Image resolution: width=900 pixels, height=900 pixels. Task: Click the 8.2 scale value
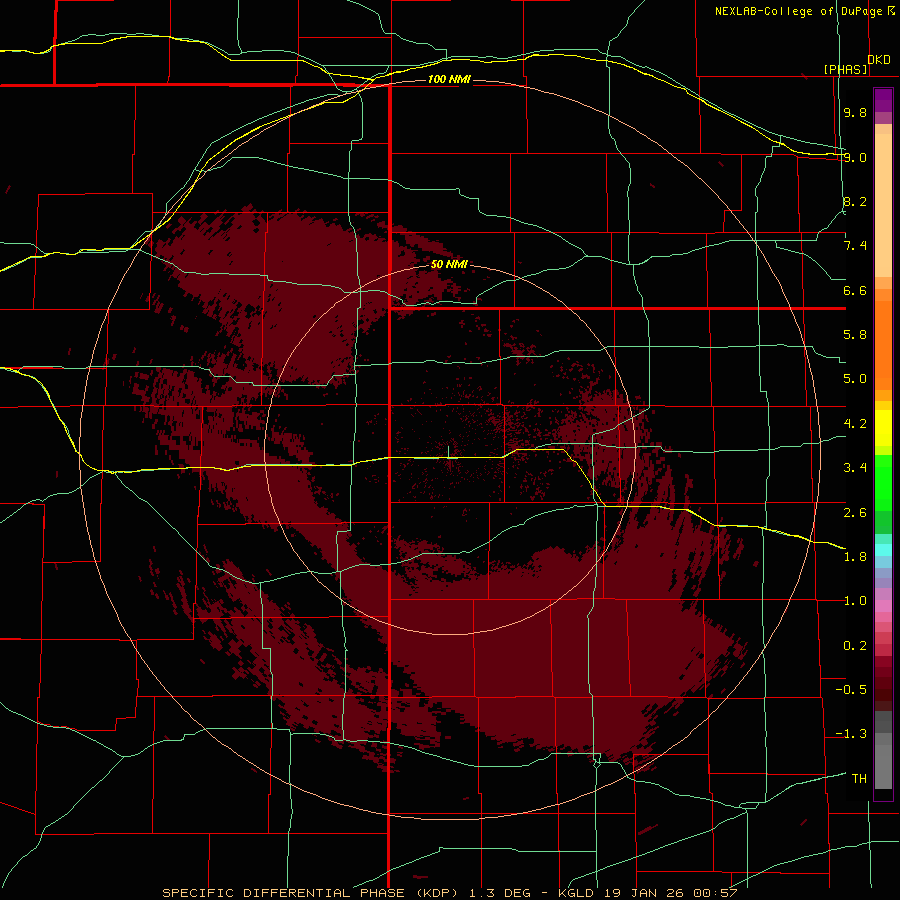[855, 201]
